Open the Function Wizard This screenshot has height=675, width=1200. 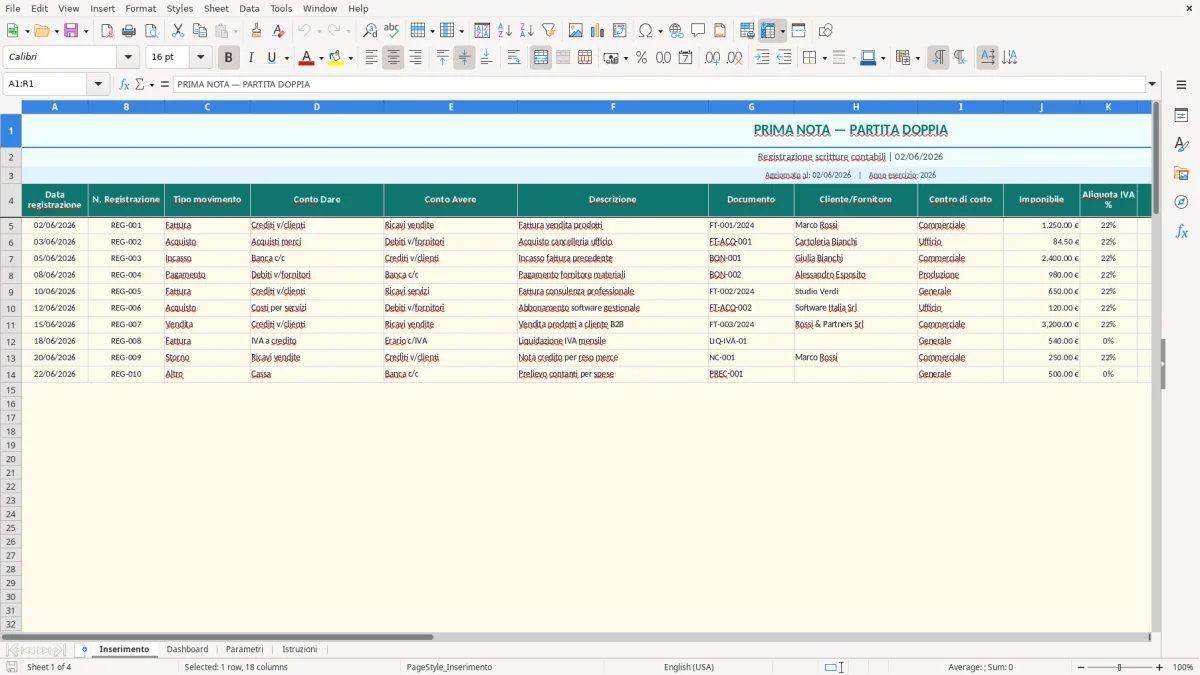click(124, 85)
